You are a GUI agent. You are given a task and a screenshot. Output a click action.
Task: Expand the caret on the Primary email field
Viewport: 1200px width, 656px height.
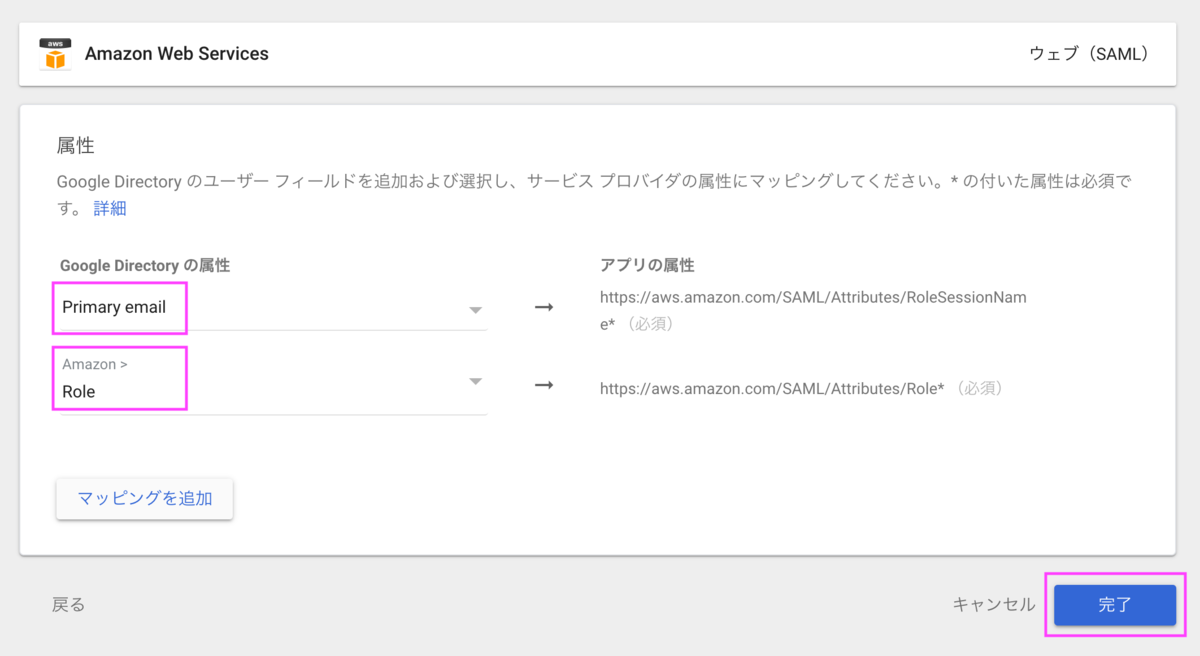click(477, 308)
